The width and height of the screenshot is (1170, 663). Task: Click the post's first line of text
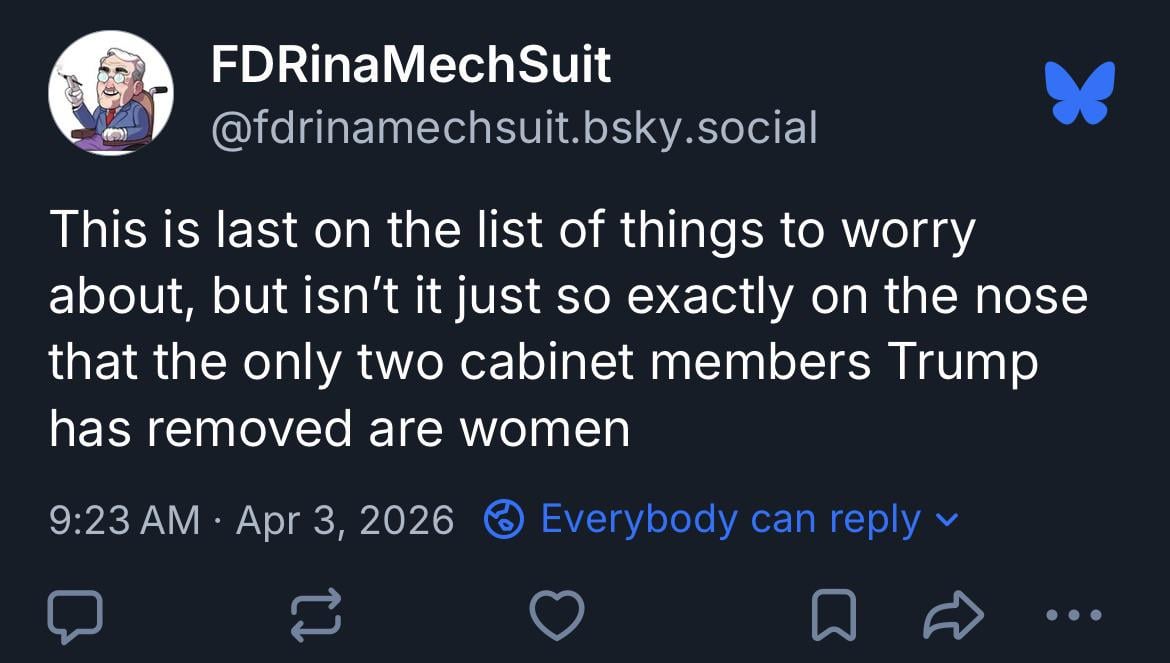click(x=511, y=232)
